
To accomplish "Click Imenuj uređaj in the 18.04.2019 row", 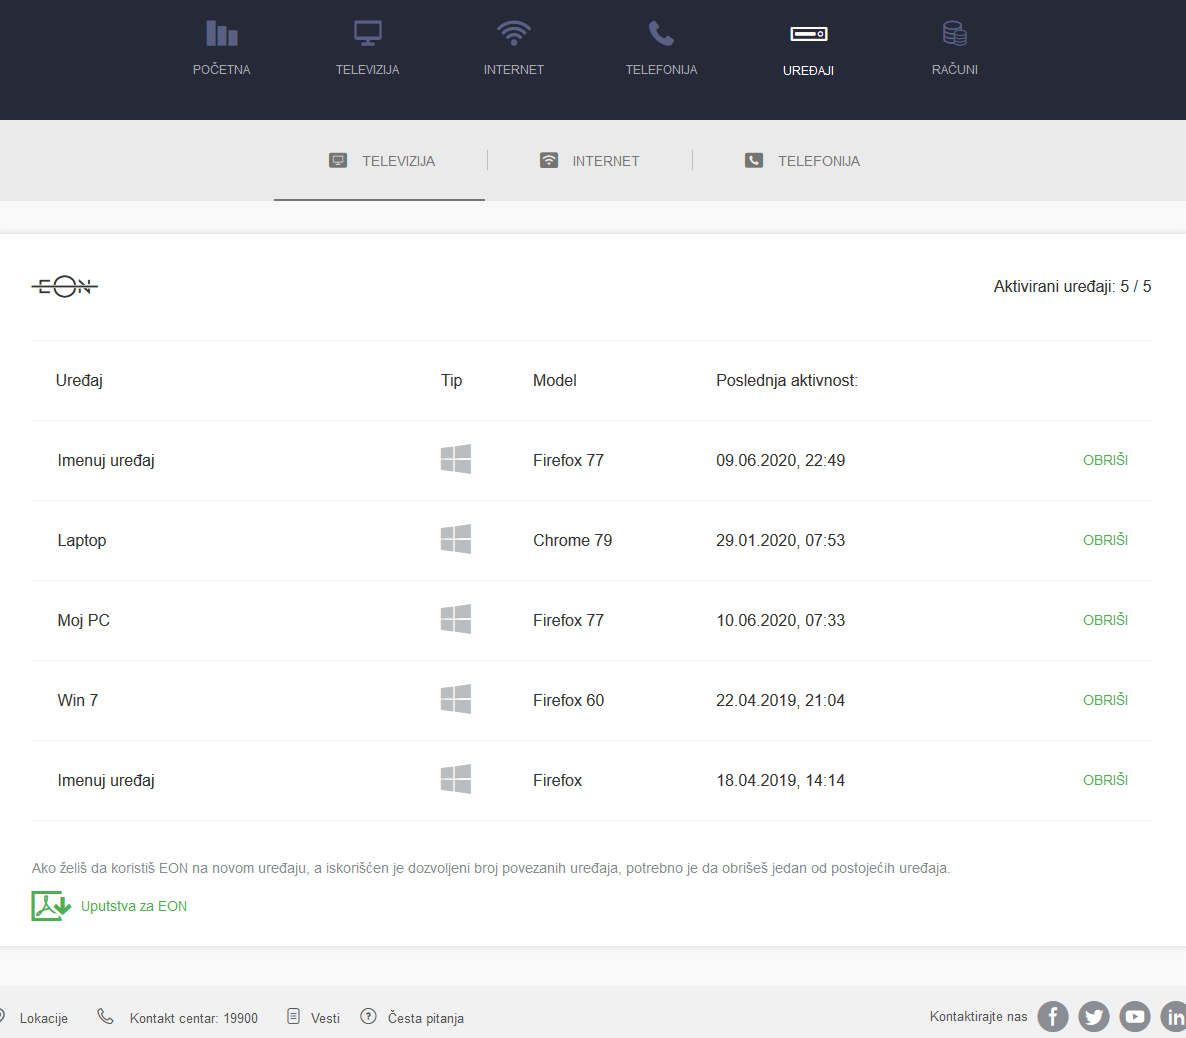I will click(106, 781).
